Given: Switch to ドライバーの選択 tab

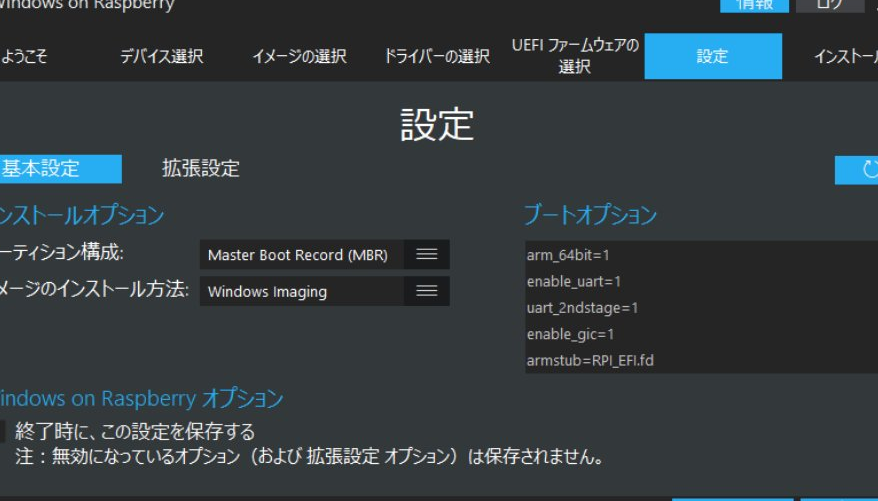Looking at the screenshot, I should [437, 57].
